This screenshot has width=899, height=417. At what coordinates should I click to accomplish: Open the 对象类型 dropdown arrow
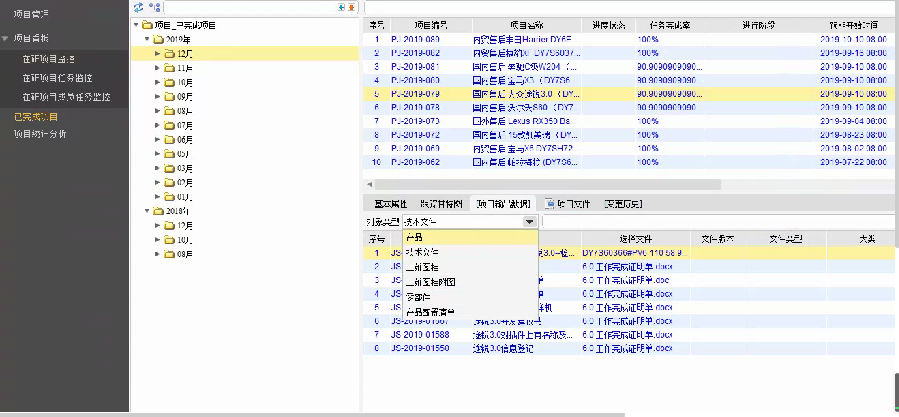[529, 221]
